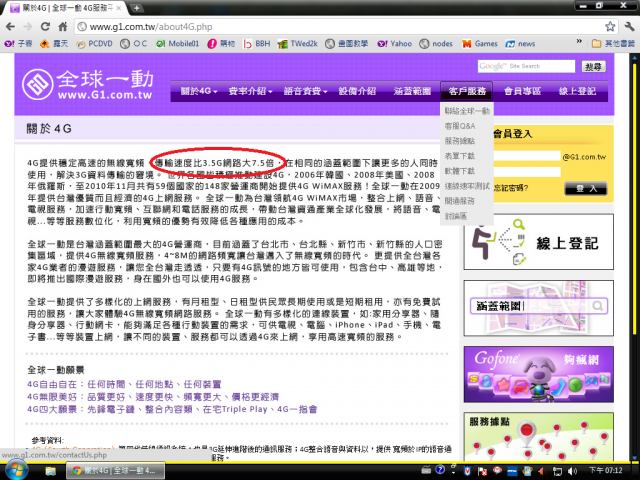The image size is (640, 480).
Task: Expand the 關於4G navigation dropdown
Action: pyautogui.click(x=199, y=91)
